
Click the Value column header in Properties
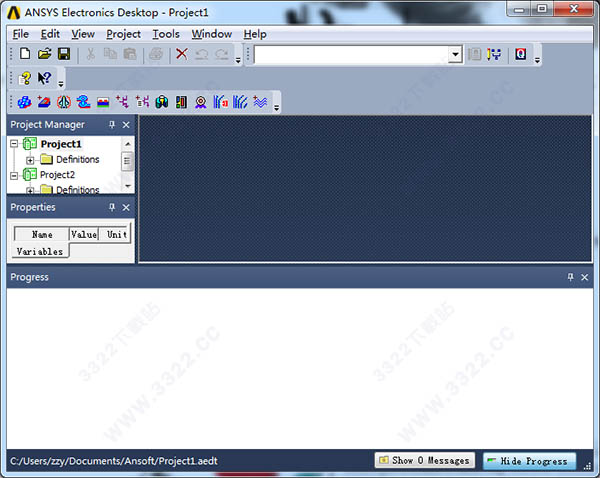pyautogui.click(x=84, y=234)
